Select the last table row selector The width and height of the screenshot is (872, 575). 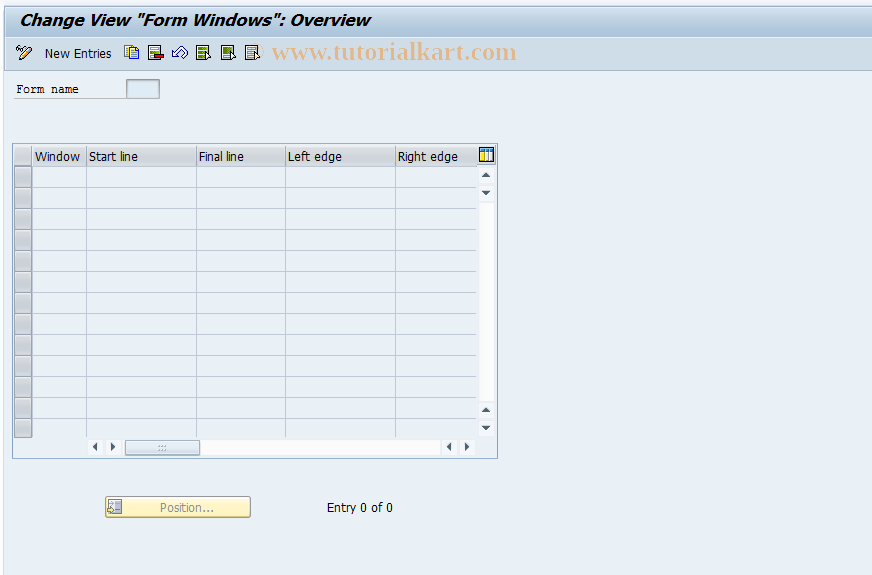click(x=23, y=428)
